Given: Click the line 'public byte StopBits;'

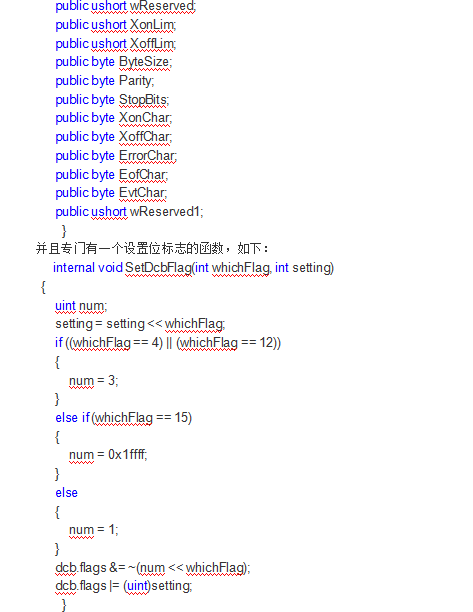Looking at the screenshot, I should pyautogui.click(x=112, y=100).
